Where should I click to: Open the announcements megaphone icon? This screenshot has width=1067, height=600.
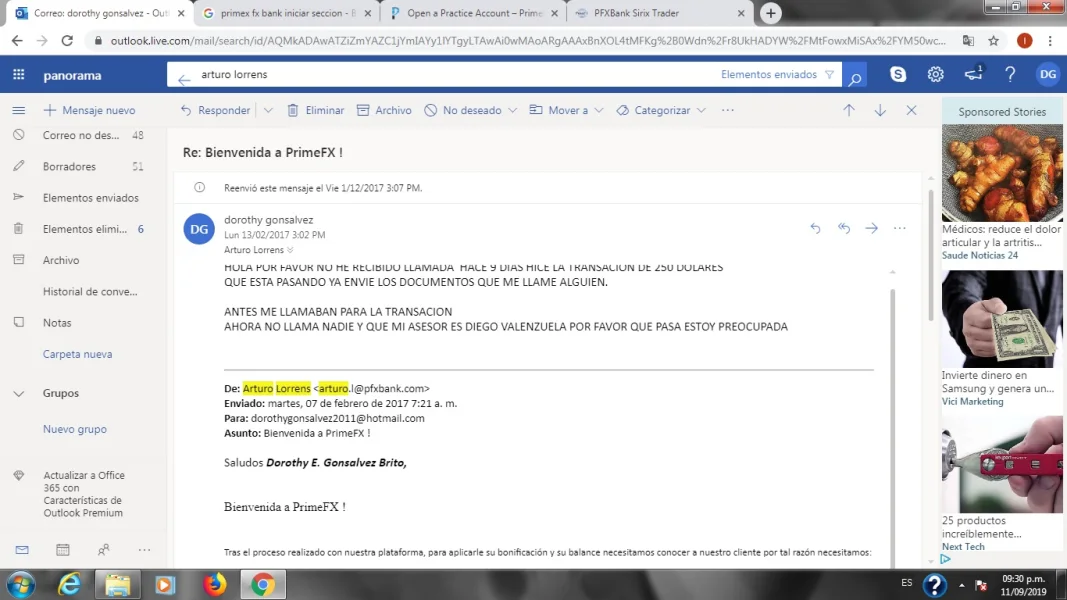click(x=974, y=73)
